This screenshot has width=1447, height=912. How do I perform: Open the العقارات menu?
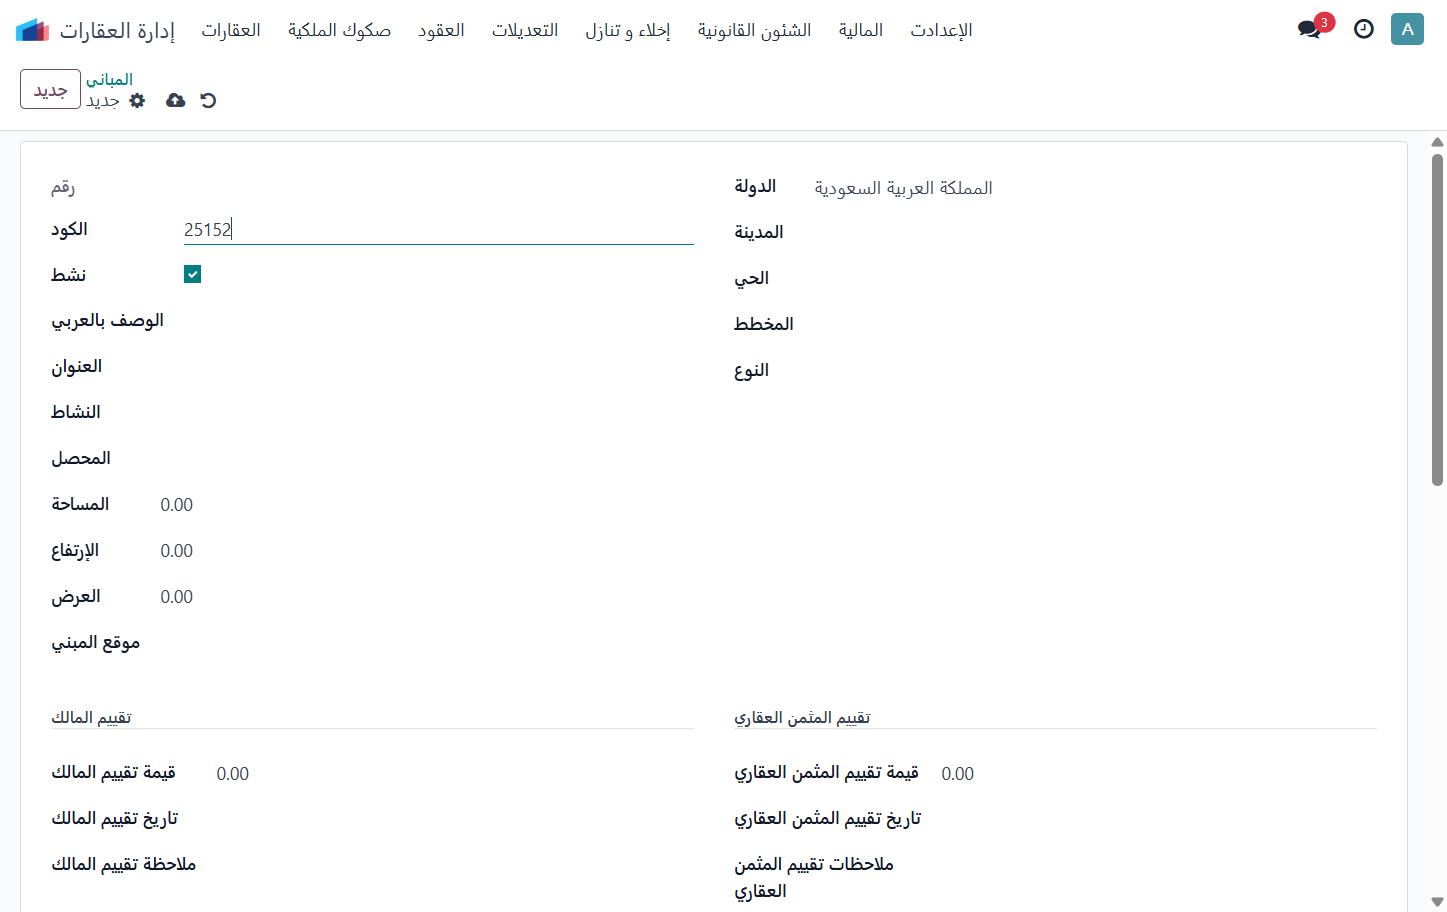pyautogui.click(x=231, y=30)
